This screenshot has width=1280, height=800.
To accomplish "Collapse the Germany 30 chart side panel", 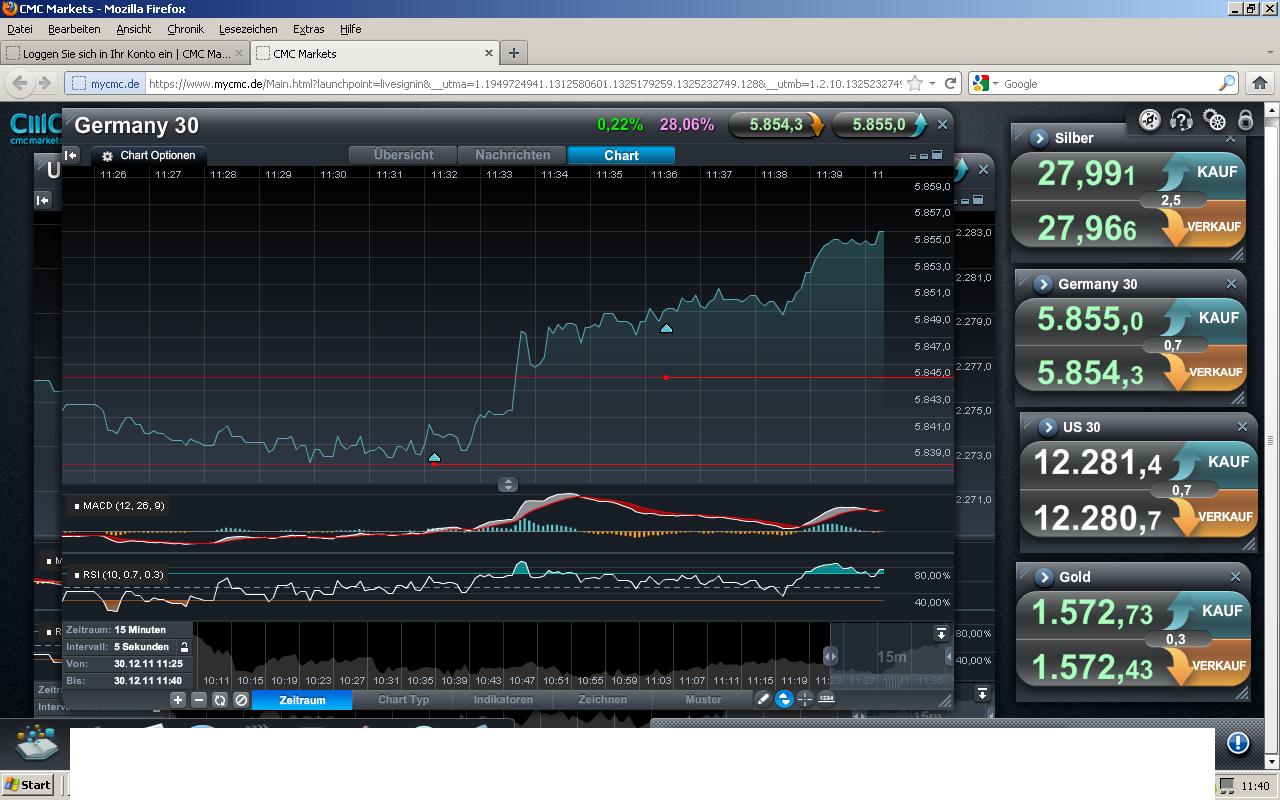I will [71, 155].
